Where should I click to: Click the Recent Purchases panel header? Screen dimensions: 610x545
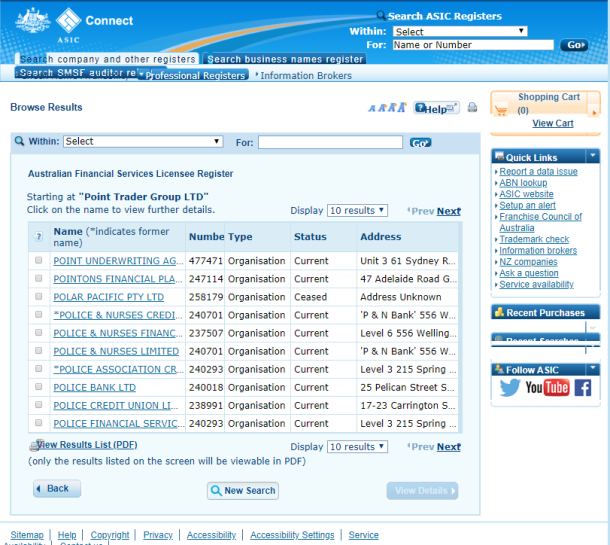pos(545,312)
